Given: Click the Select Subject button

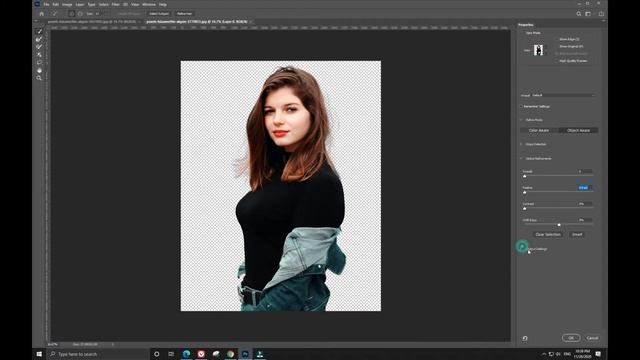Looking at the screenshot, I should (159, 13).
